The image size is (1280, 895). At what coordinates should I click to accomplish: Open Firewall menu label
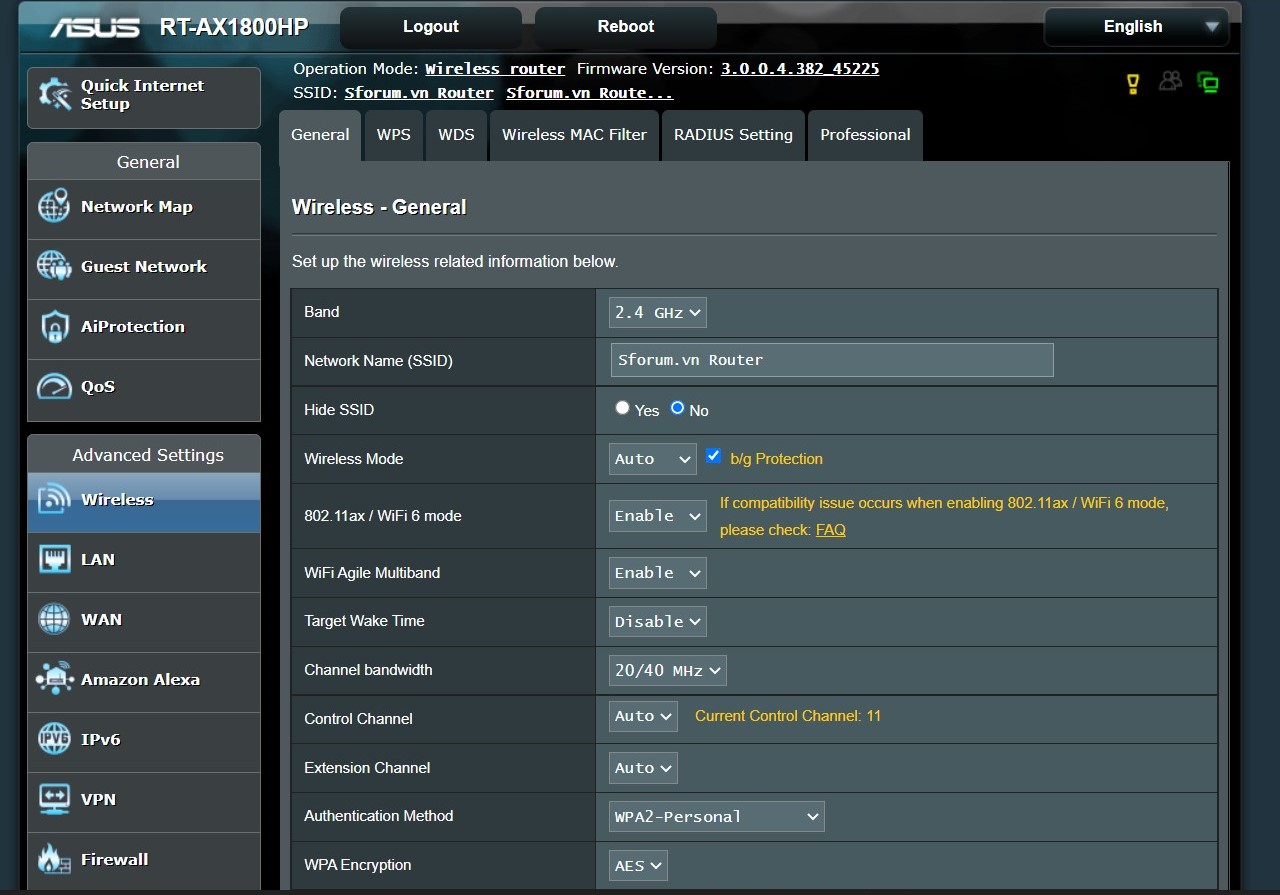tap(115, 859)
